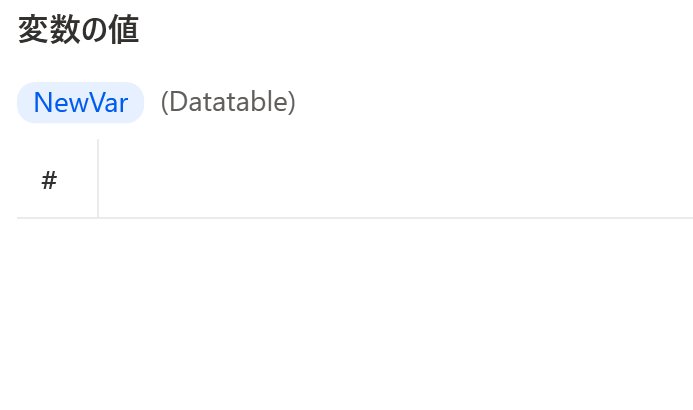Click the divider right of # column

pos(98,178)
